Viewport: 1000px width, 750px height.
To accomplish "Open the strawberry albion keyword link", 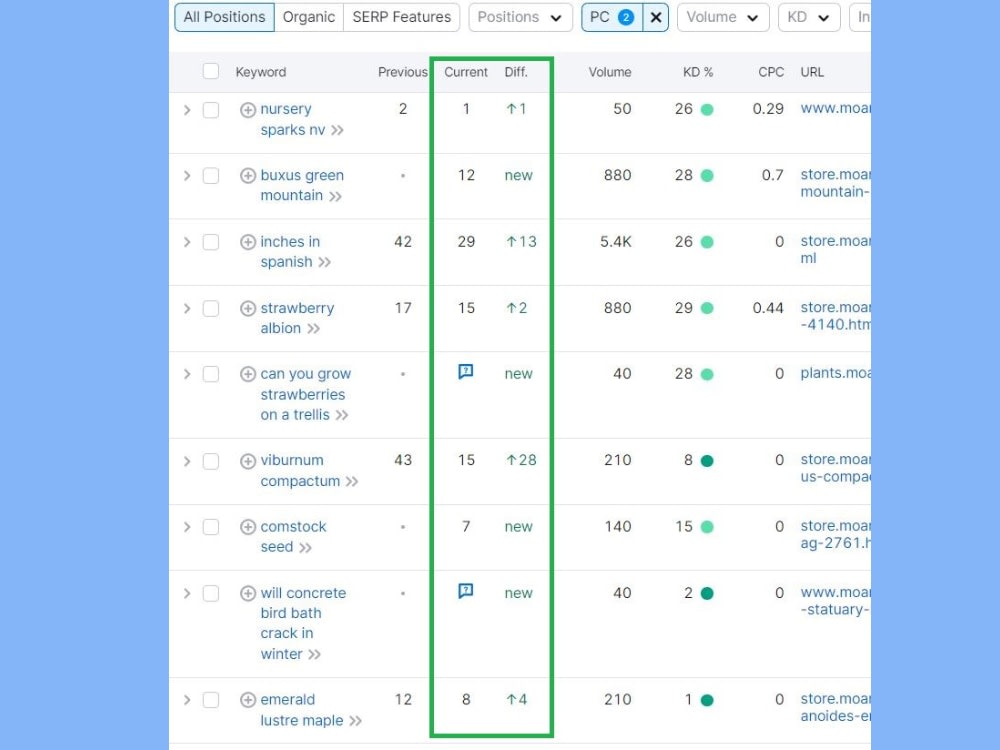I will pyautogui.click(x=297, y=318).
